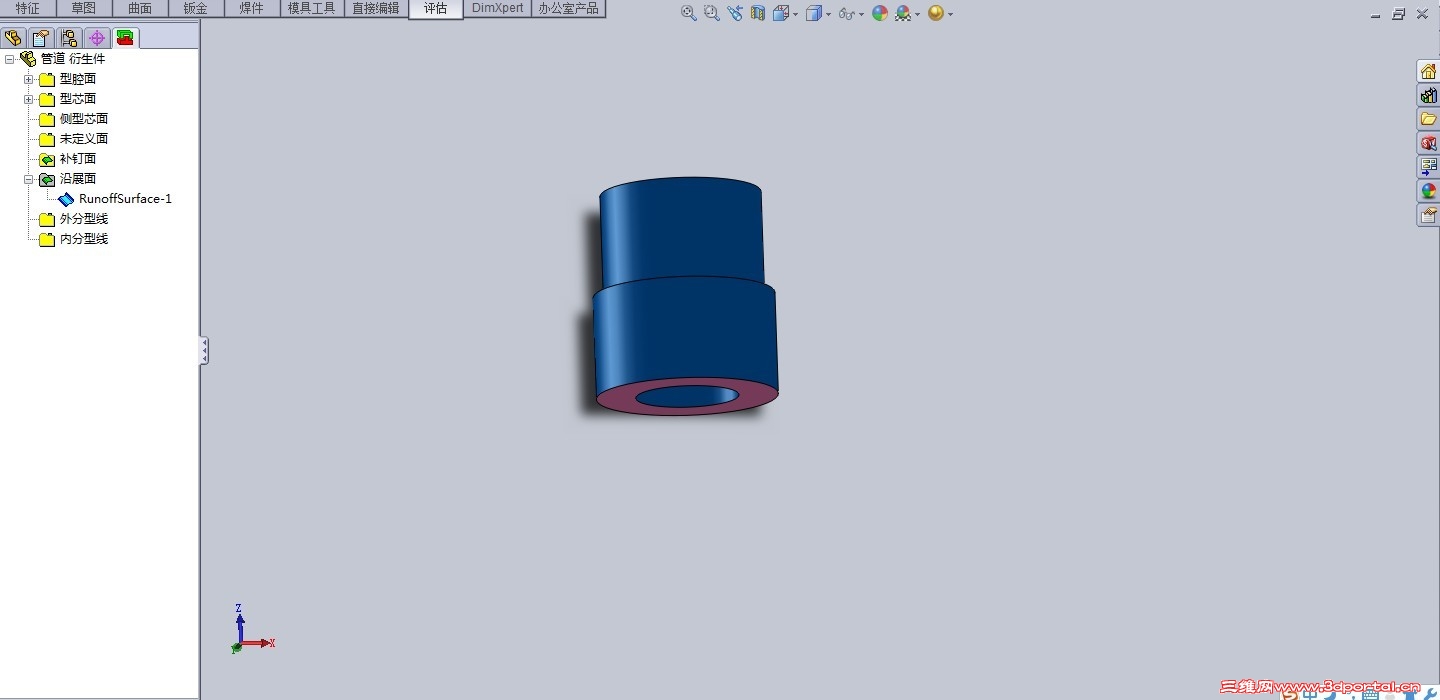
Task: Click the Zoom to Area icon
Action: 711,13
